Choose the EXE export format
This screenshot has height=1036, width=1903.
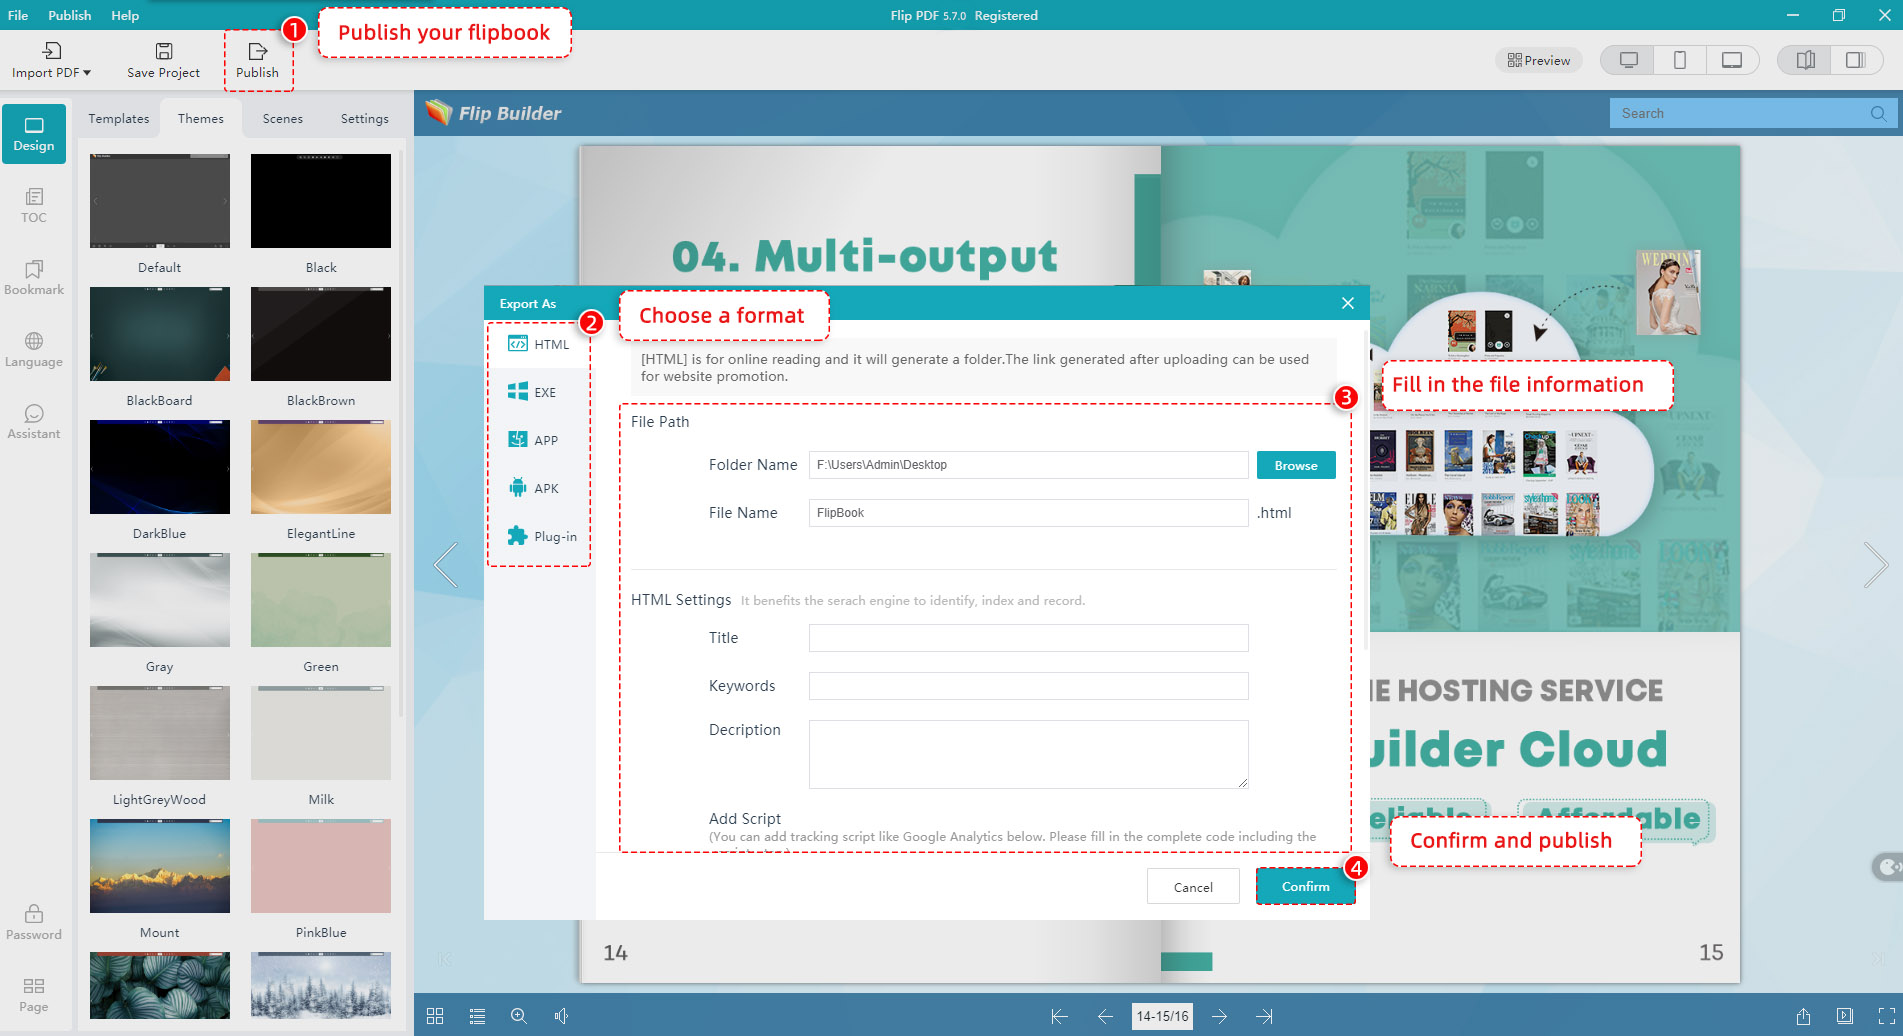541,392
